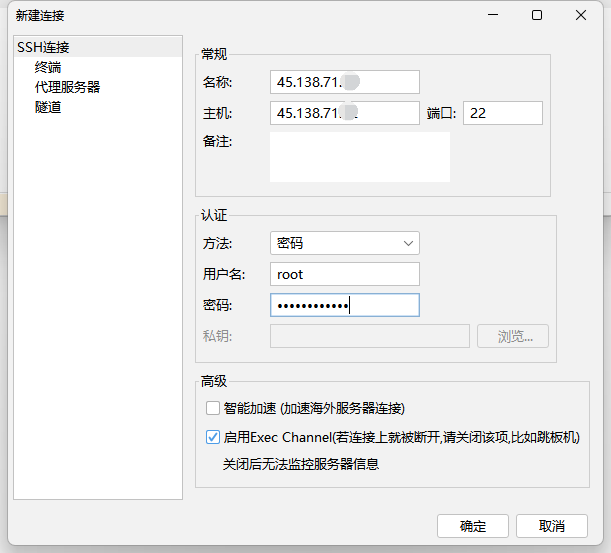Click the 密码 password field
The width and height of the screenshot is (611, 553).
click(x=344, y=305)
